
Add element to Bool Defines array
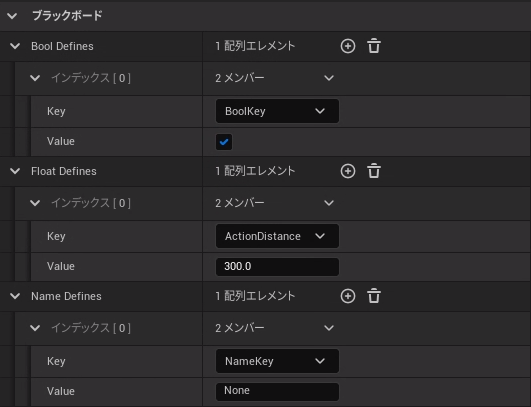point(348,46)
